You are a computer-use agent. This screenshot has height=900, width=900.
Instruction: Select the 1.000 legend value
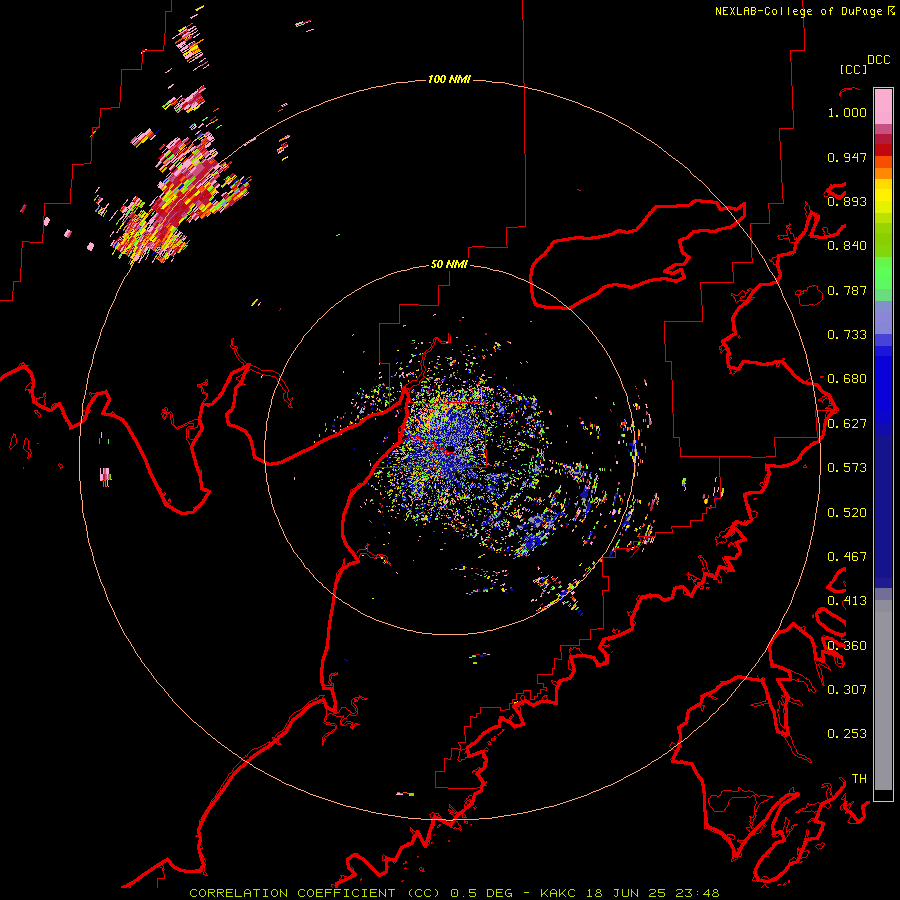pyautogui.click(x=847, y=112)
